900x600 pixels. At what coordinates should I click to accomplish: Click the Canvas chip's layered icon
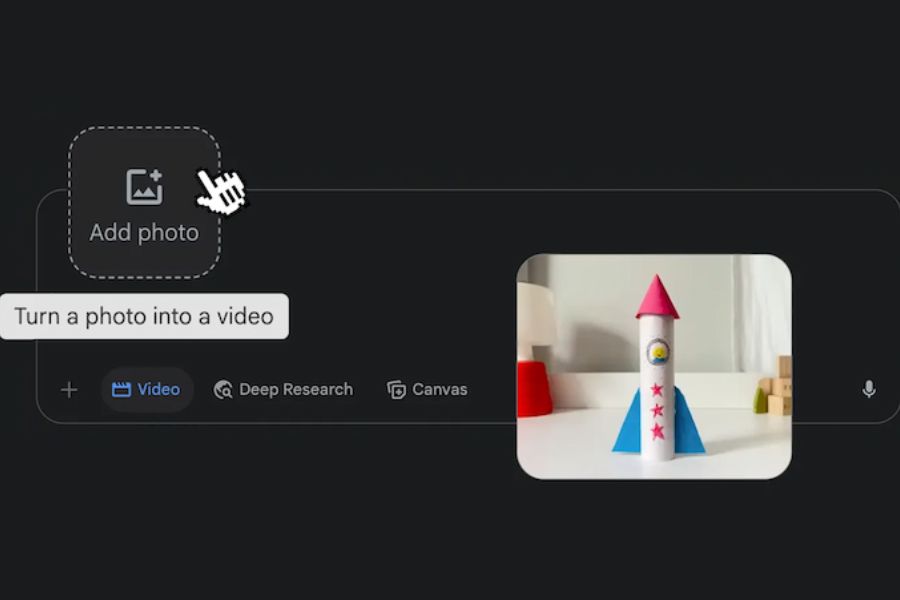(x=396, y=390)
